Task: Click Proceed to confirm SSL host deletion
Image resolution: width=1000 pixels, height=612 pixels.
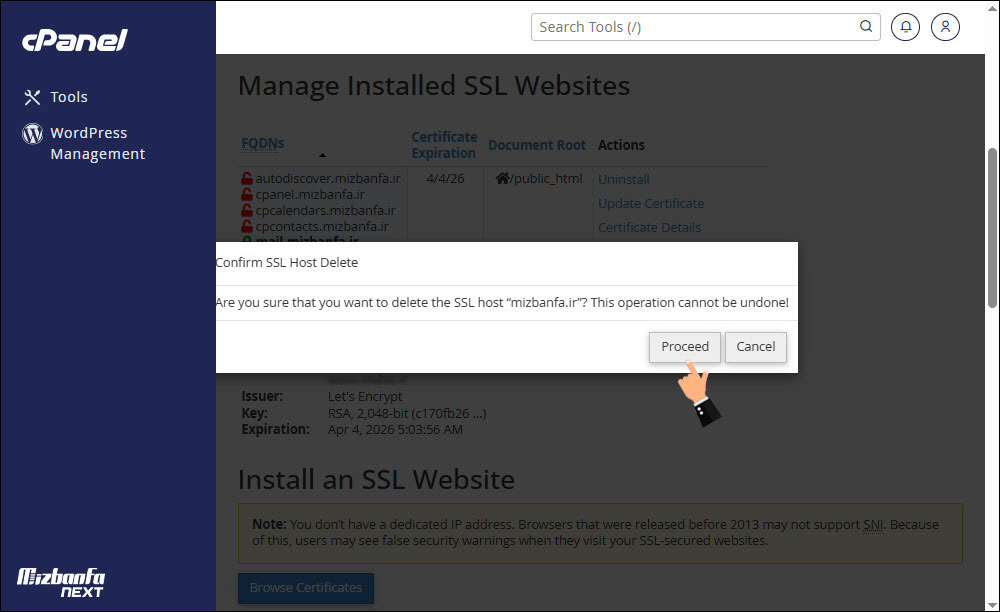Action: (684, 347)
